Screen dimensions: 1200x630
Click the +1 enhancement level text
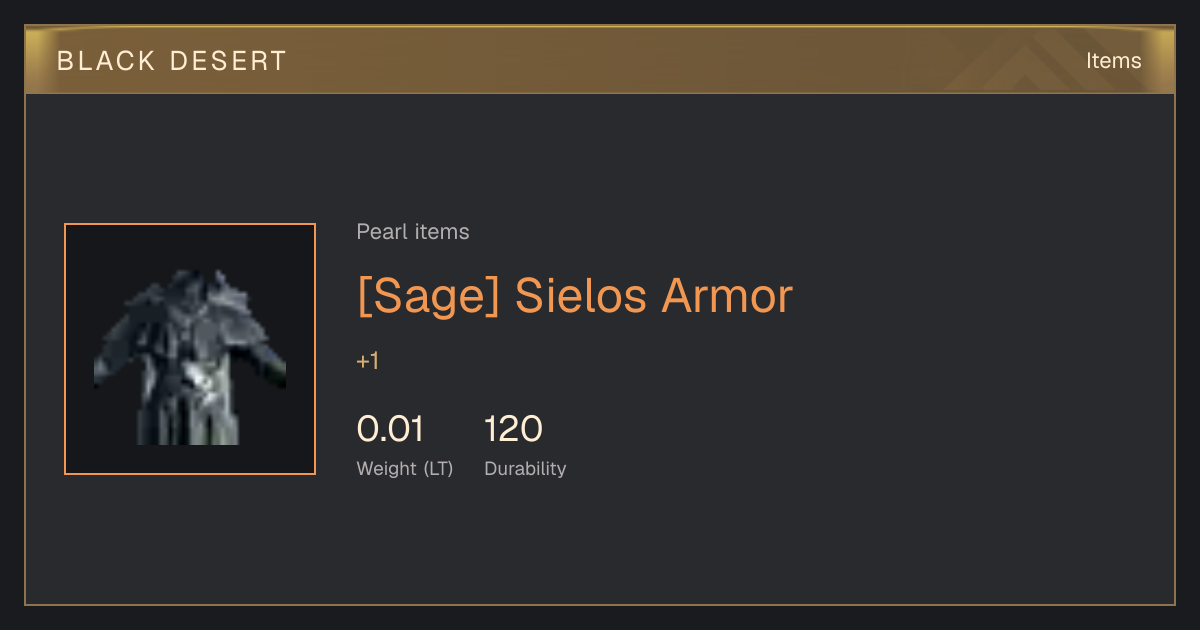(368, 362)
